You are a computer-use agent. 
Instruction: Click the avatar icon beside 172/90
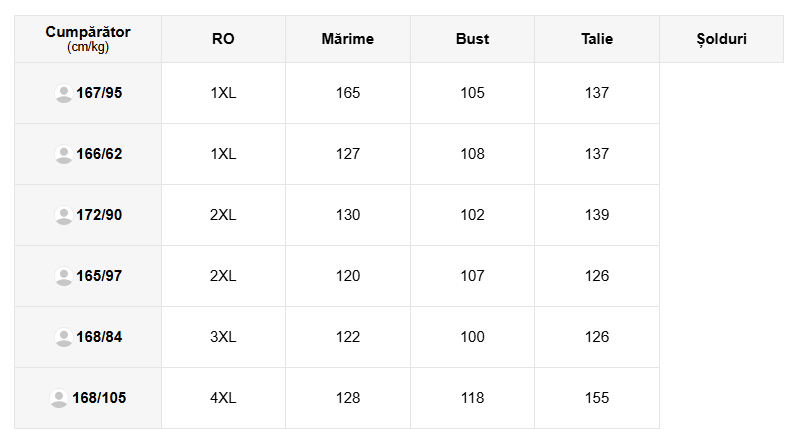pyautogui.click(x=64, y=216)
